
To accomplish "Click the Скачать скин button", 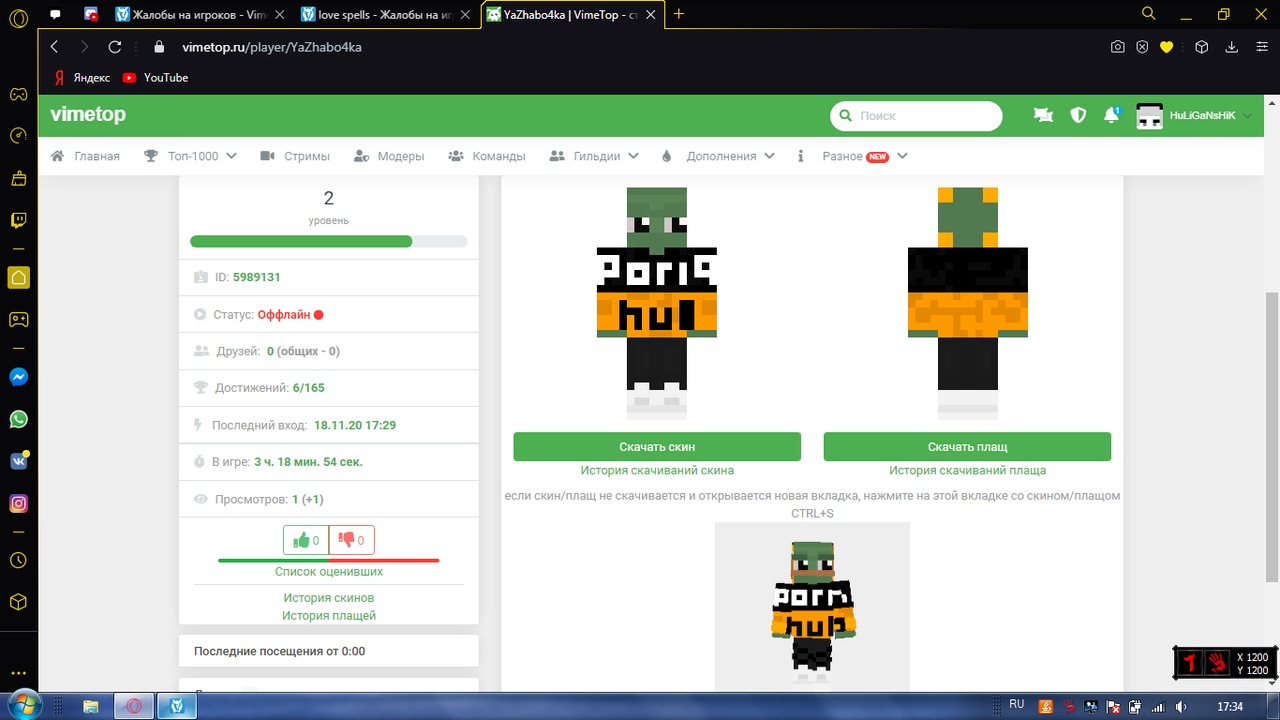I will tap(657, 447).
